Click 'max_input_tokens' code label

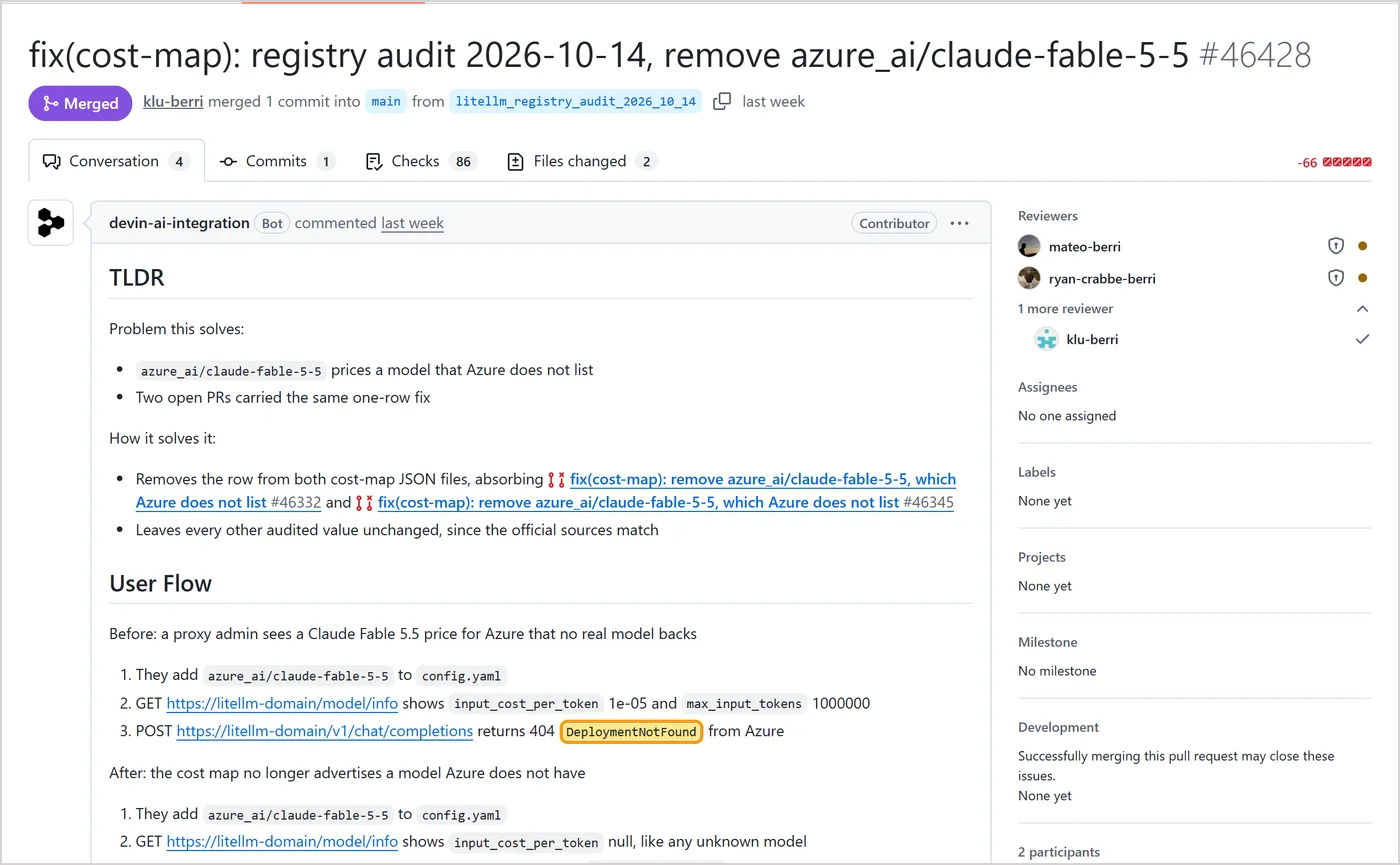tap(745, 703)
